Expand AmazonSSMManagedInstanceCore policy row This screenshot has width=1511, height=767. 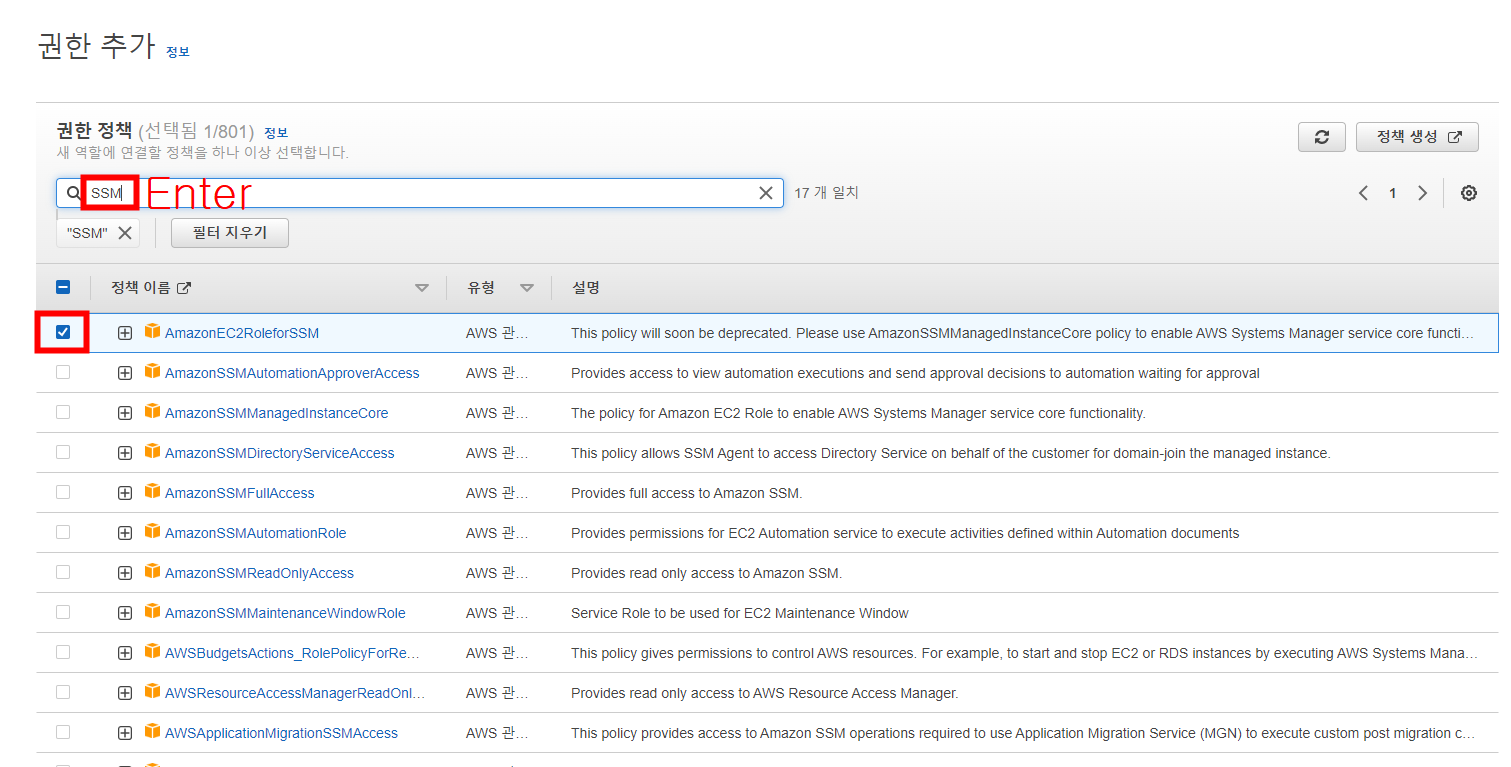125,413
